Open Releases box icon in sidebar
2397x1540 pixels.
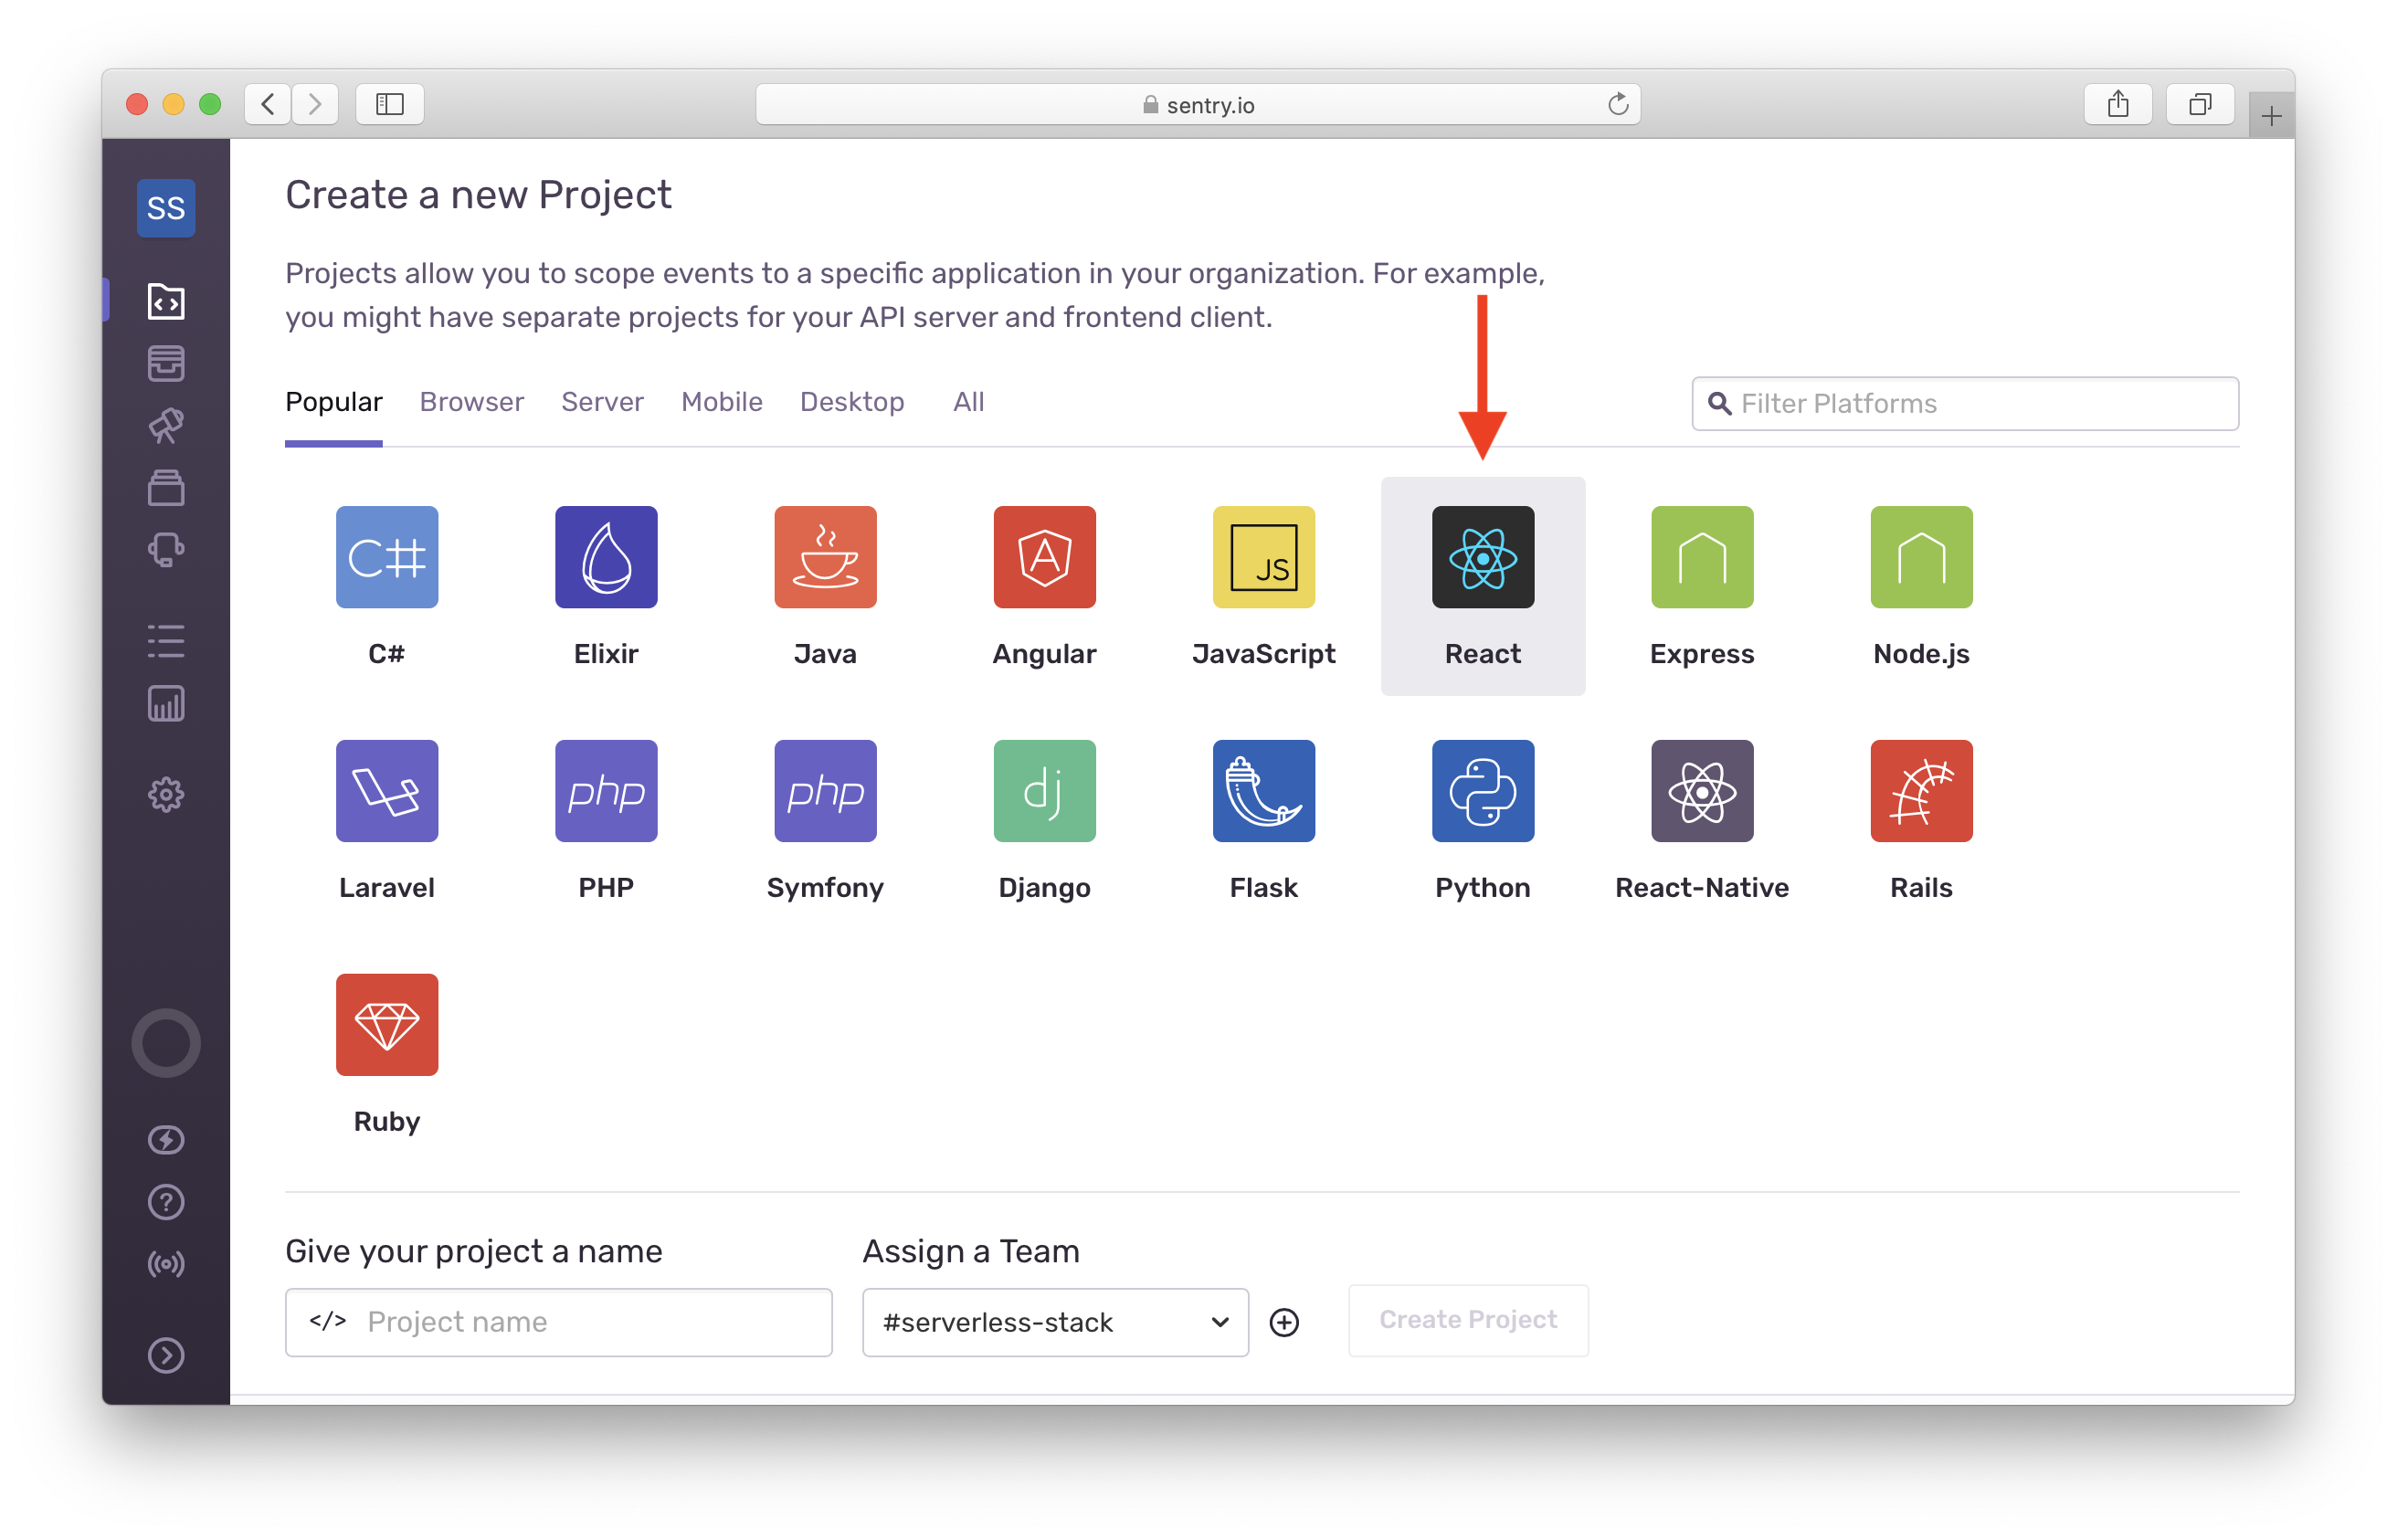click(166, 487)
